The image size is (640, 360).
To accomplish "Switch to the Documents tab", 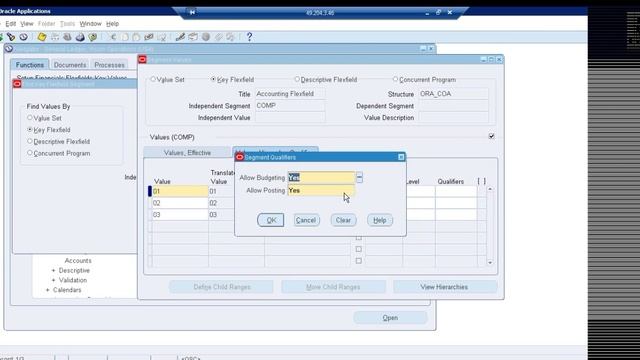I will [x=70, y=64].
